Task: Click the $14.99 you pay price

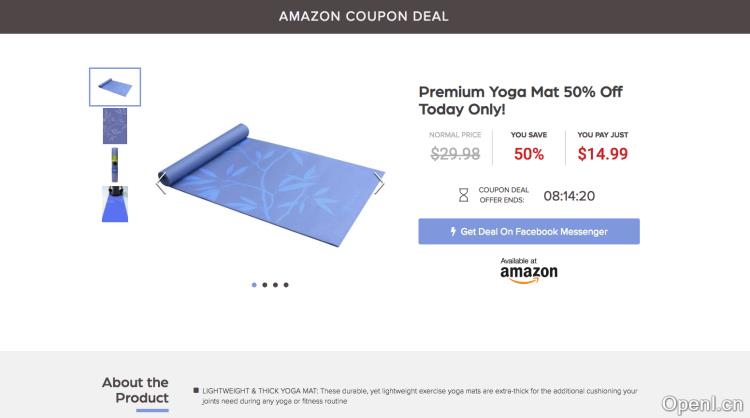Action: [603, 154]
